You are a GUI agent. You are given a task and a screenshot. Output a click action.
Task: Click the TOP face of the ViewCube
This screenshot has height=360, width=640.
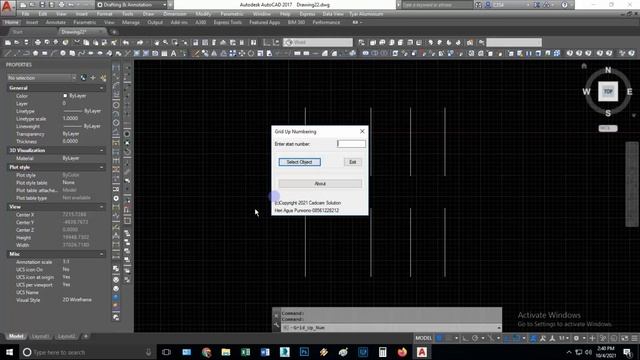pyautogui.click(x=608, y=91)
